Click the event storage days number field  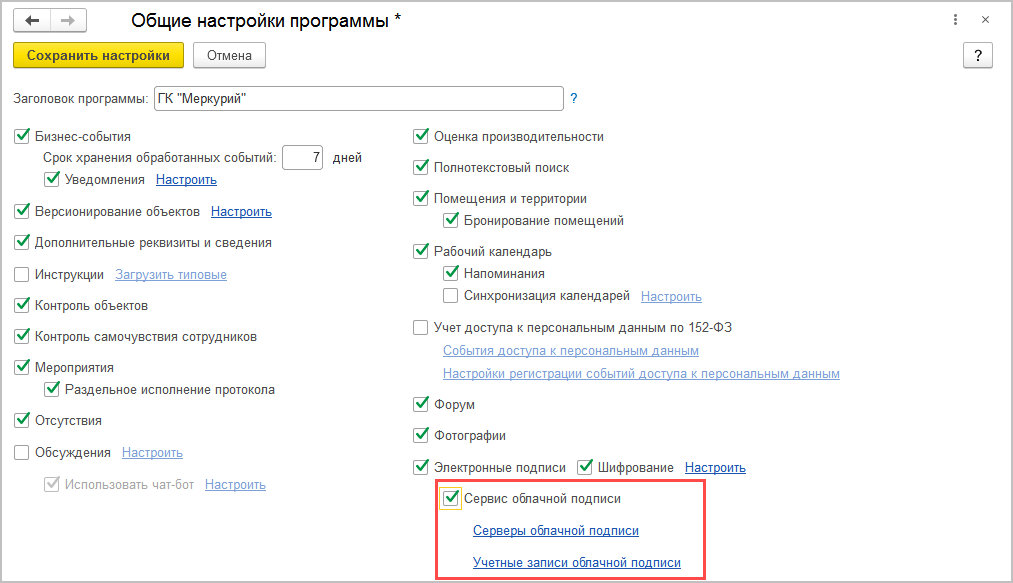click(303, 157)
